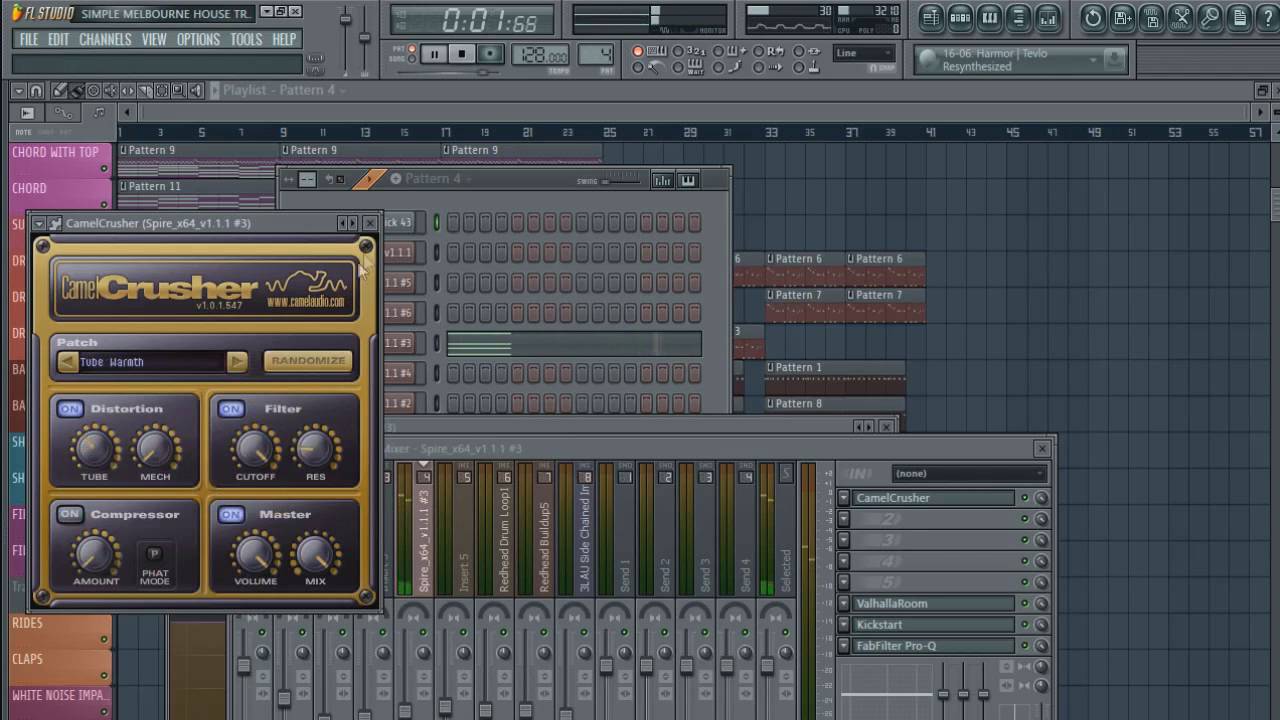Open graph editor in step sequencer

click(x=662, y=180)
